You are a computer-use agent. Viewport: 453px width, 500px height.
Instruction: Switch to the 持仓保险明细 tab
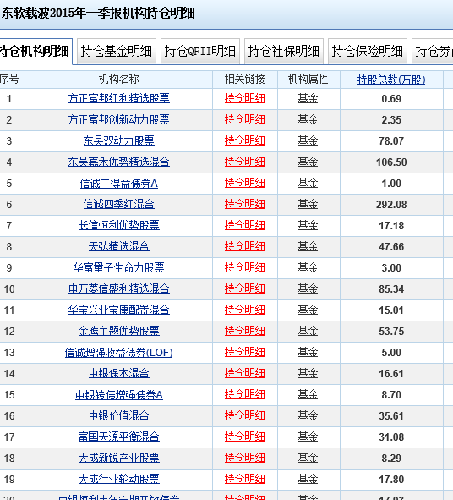pyautogui.click(x=367, y=51)
